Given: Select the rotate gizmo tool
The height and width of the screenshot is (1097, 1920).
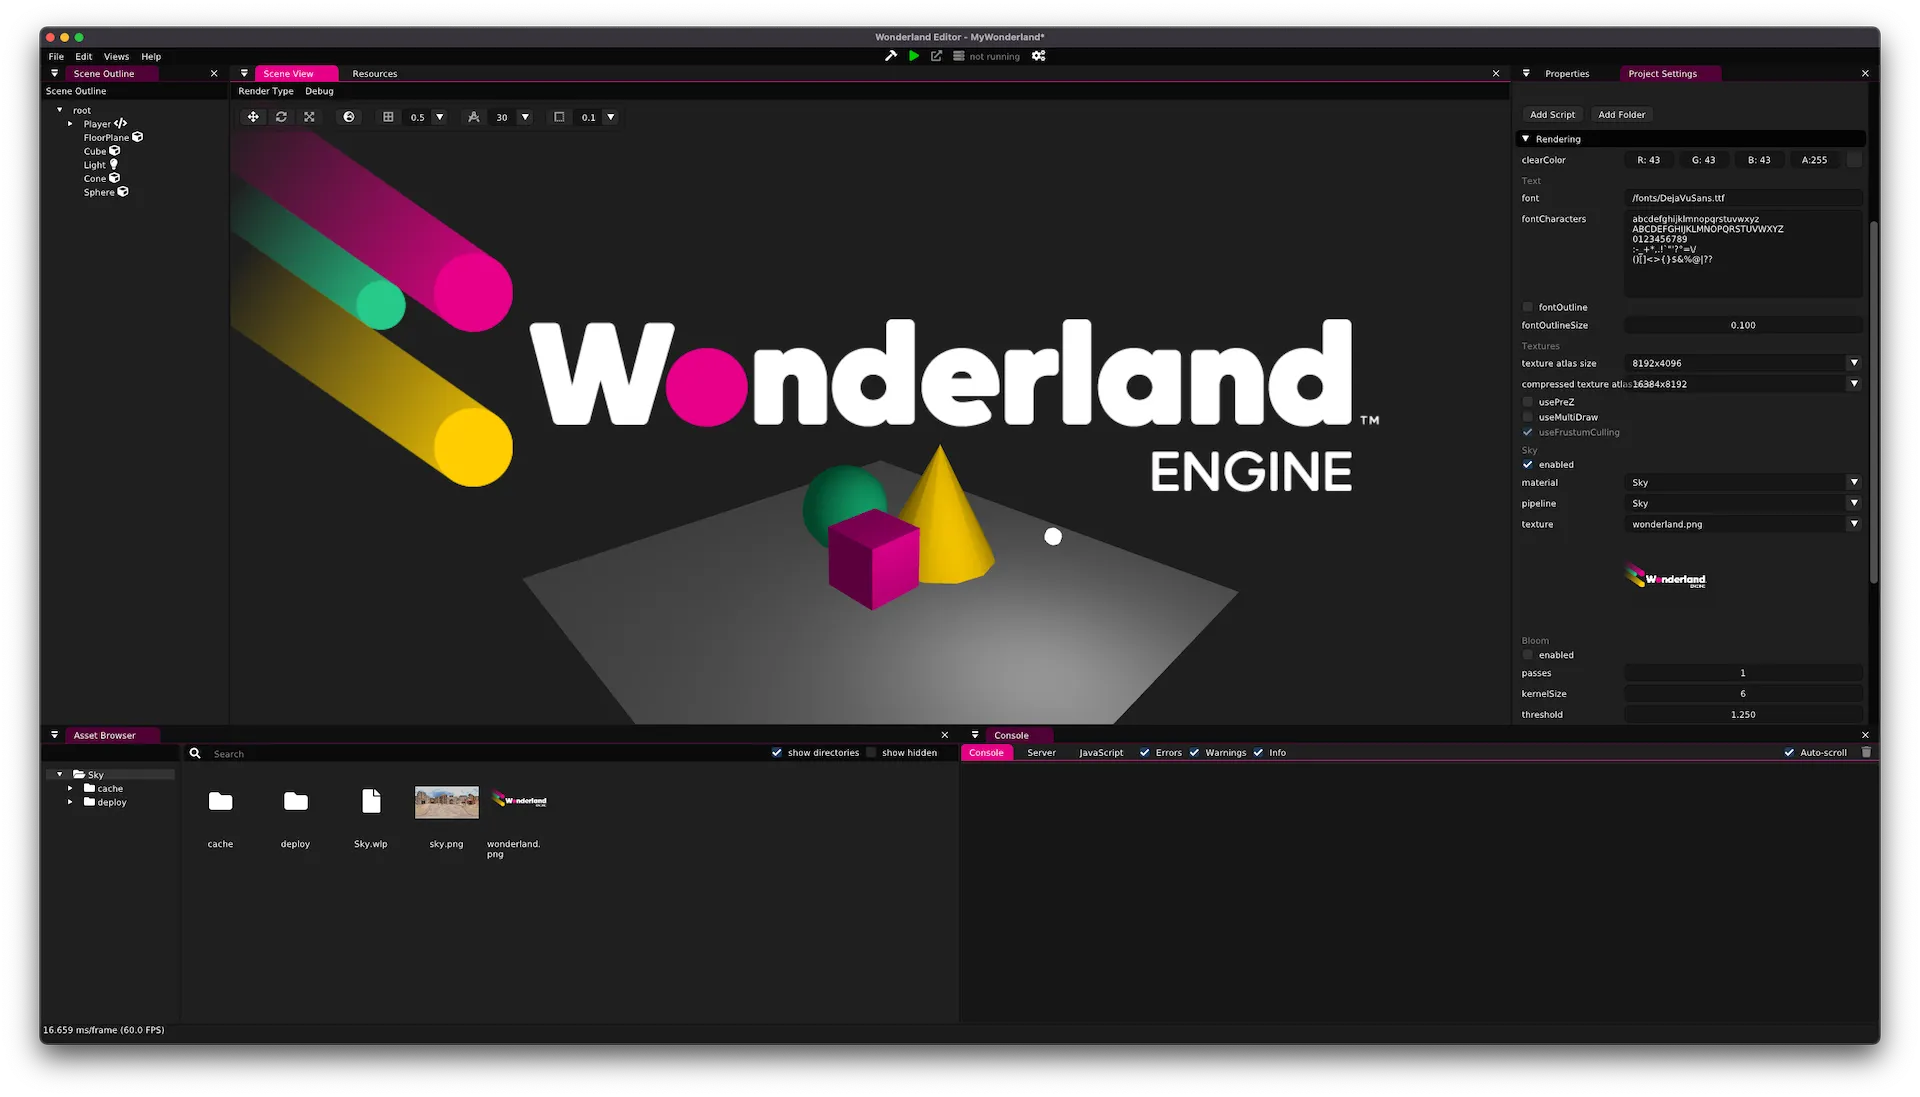Looking at the screenshot, I should click(281, 117).
